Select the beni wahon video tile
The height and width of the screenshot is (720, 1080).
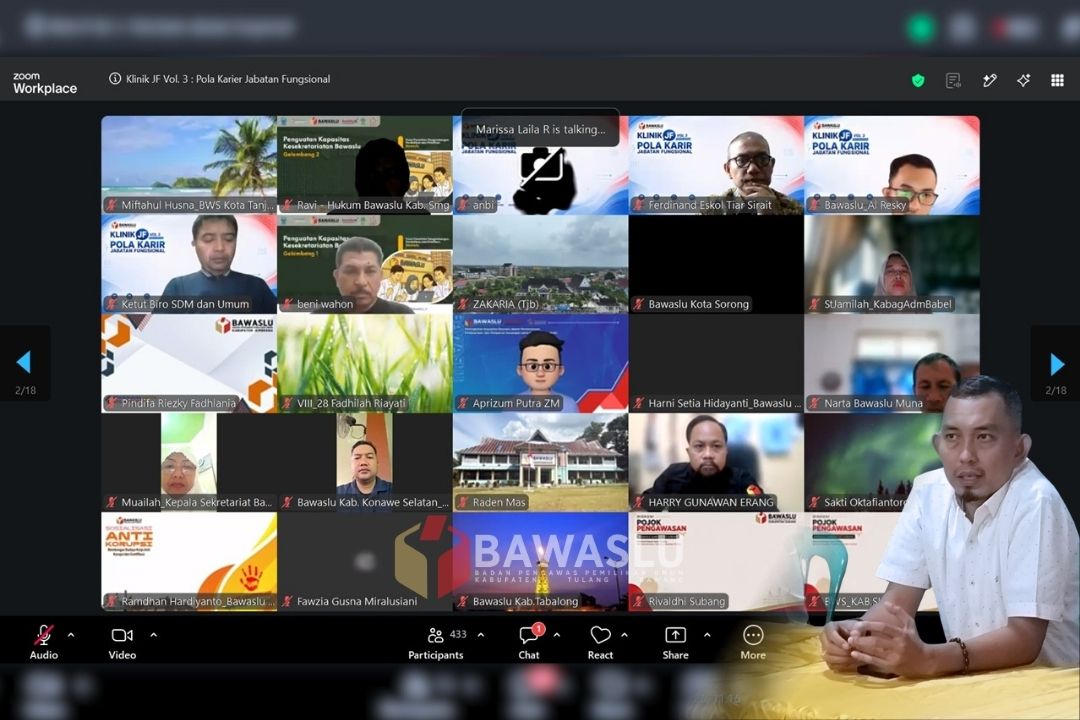pos(365,265)
